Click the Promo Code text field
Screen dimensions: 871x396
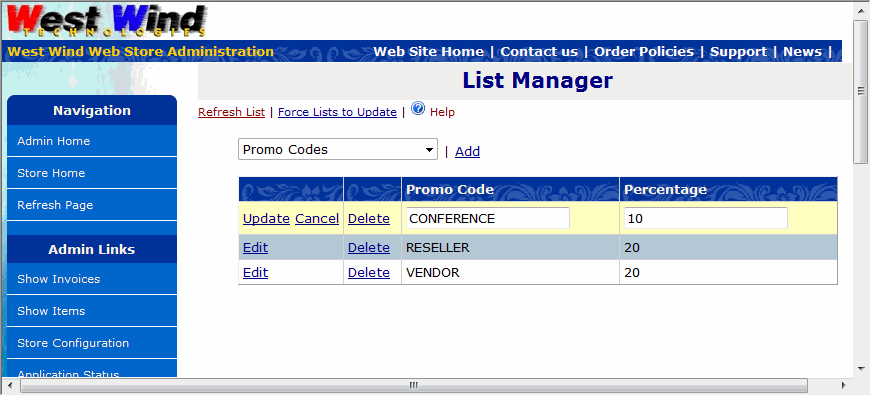click(488, 218)
